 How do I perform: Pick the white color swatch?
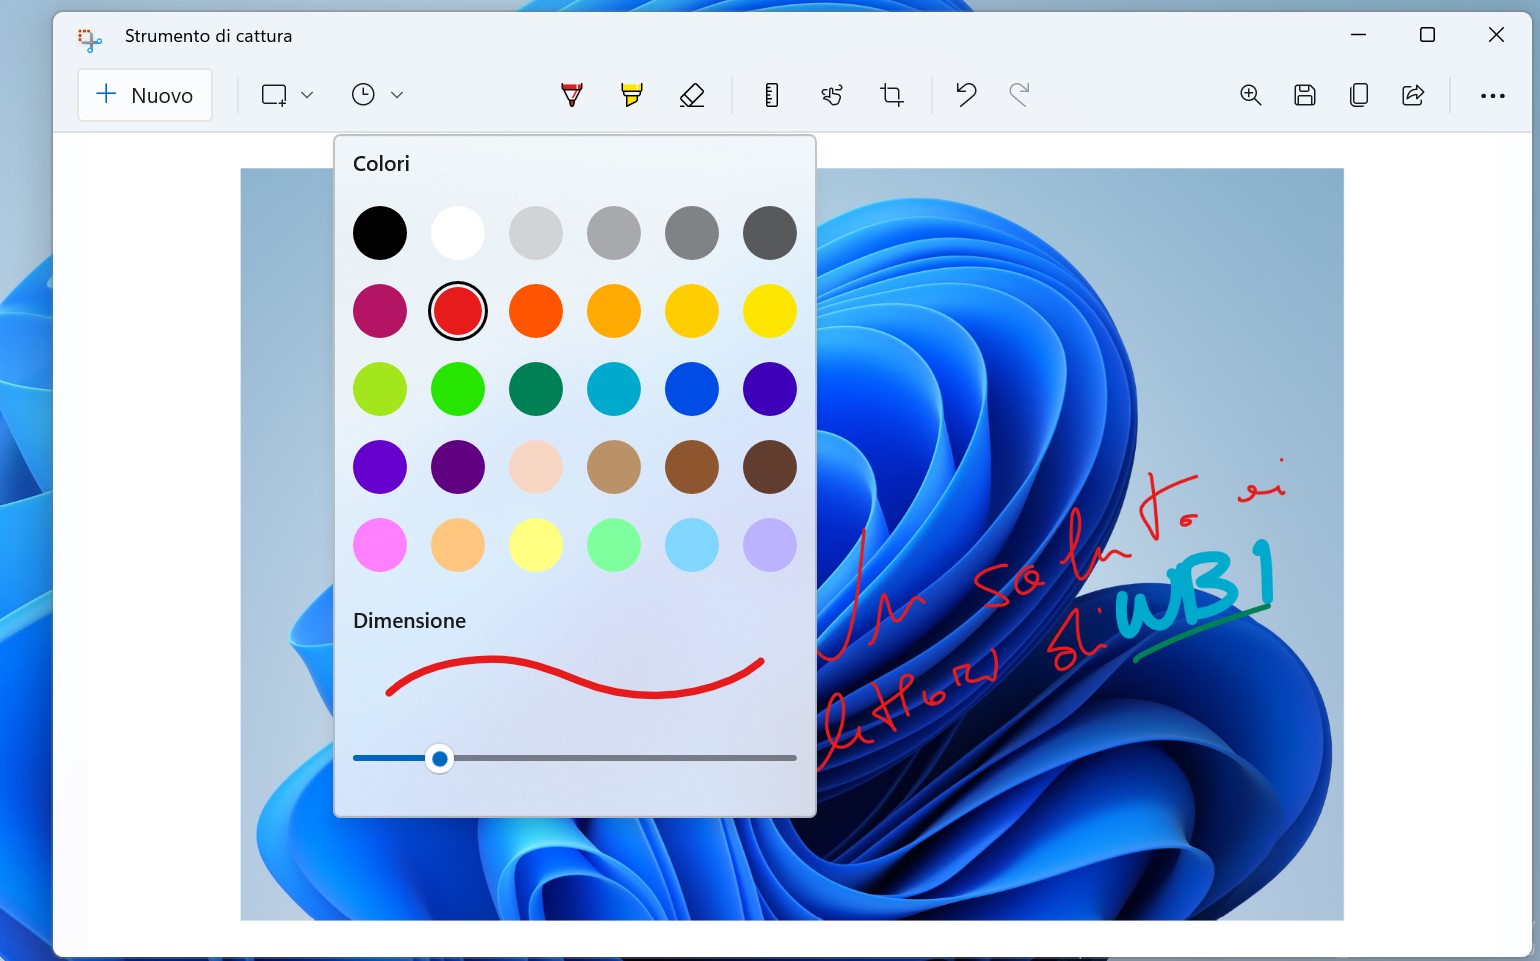(458, 233)
